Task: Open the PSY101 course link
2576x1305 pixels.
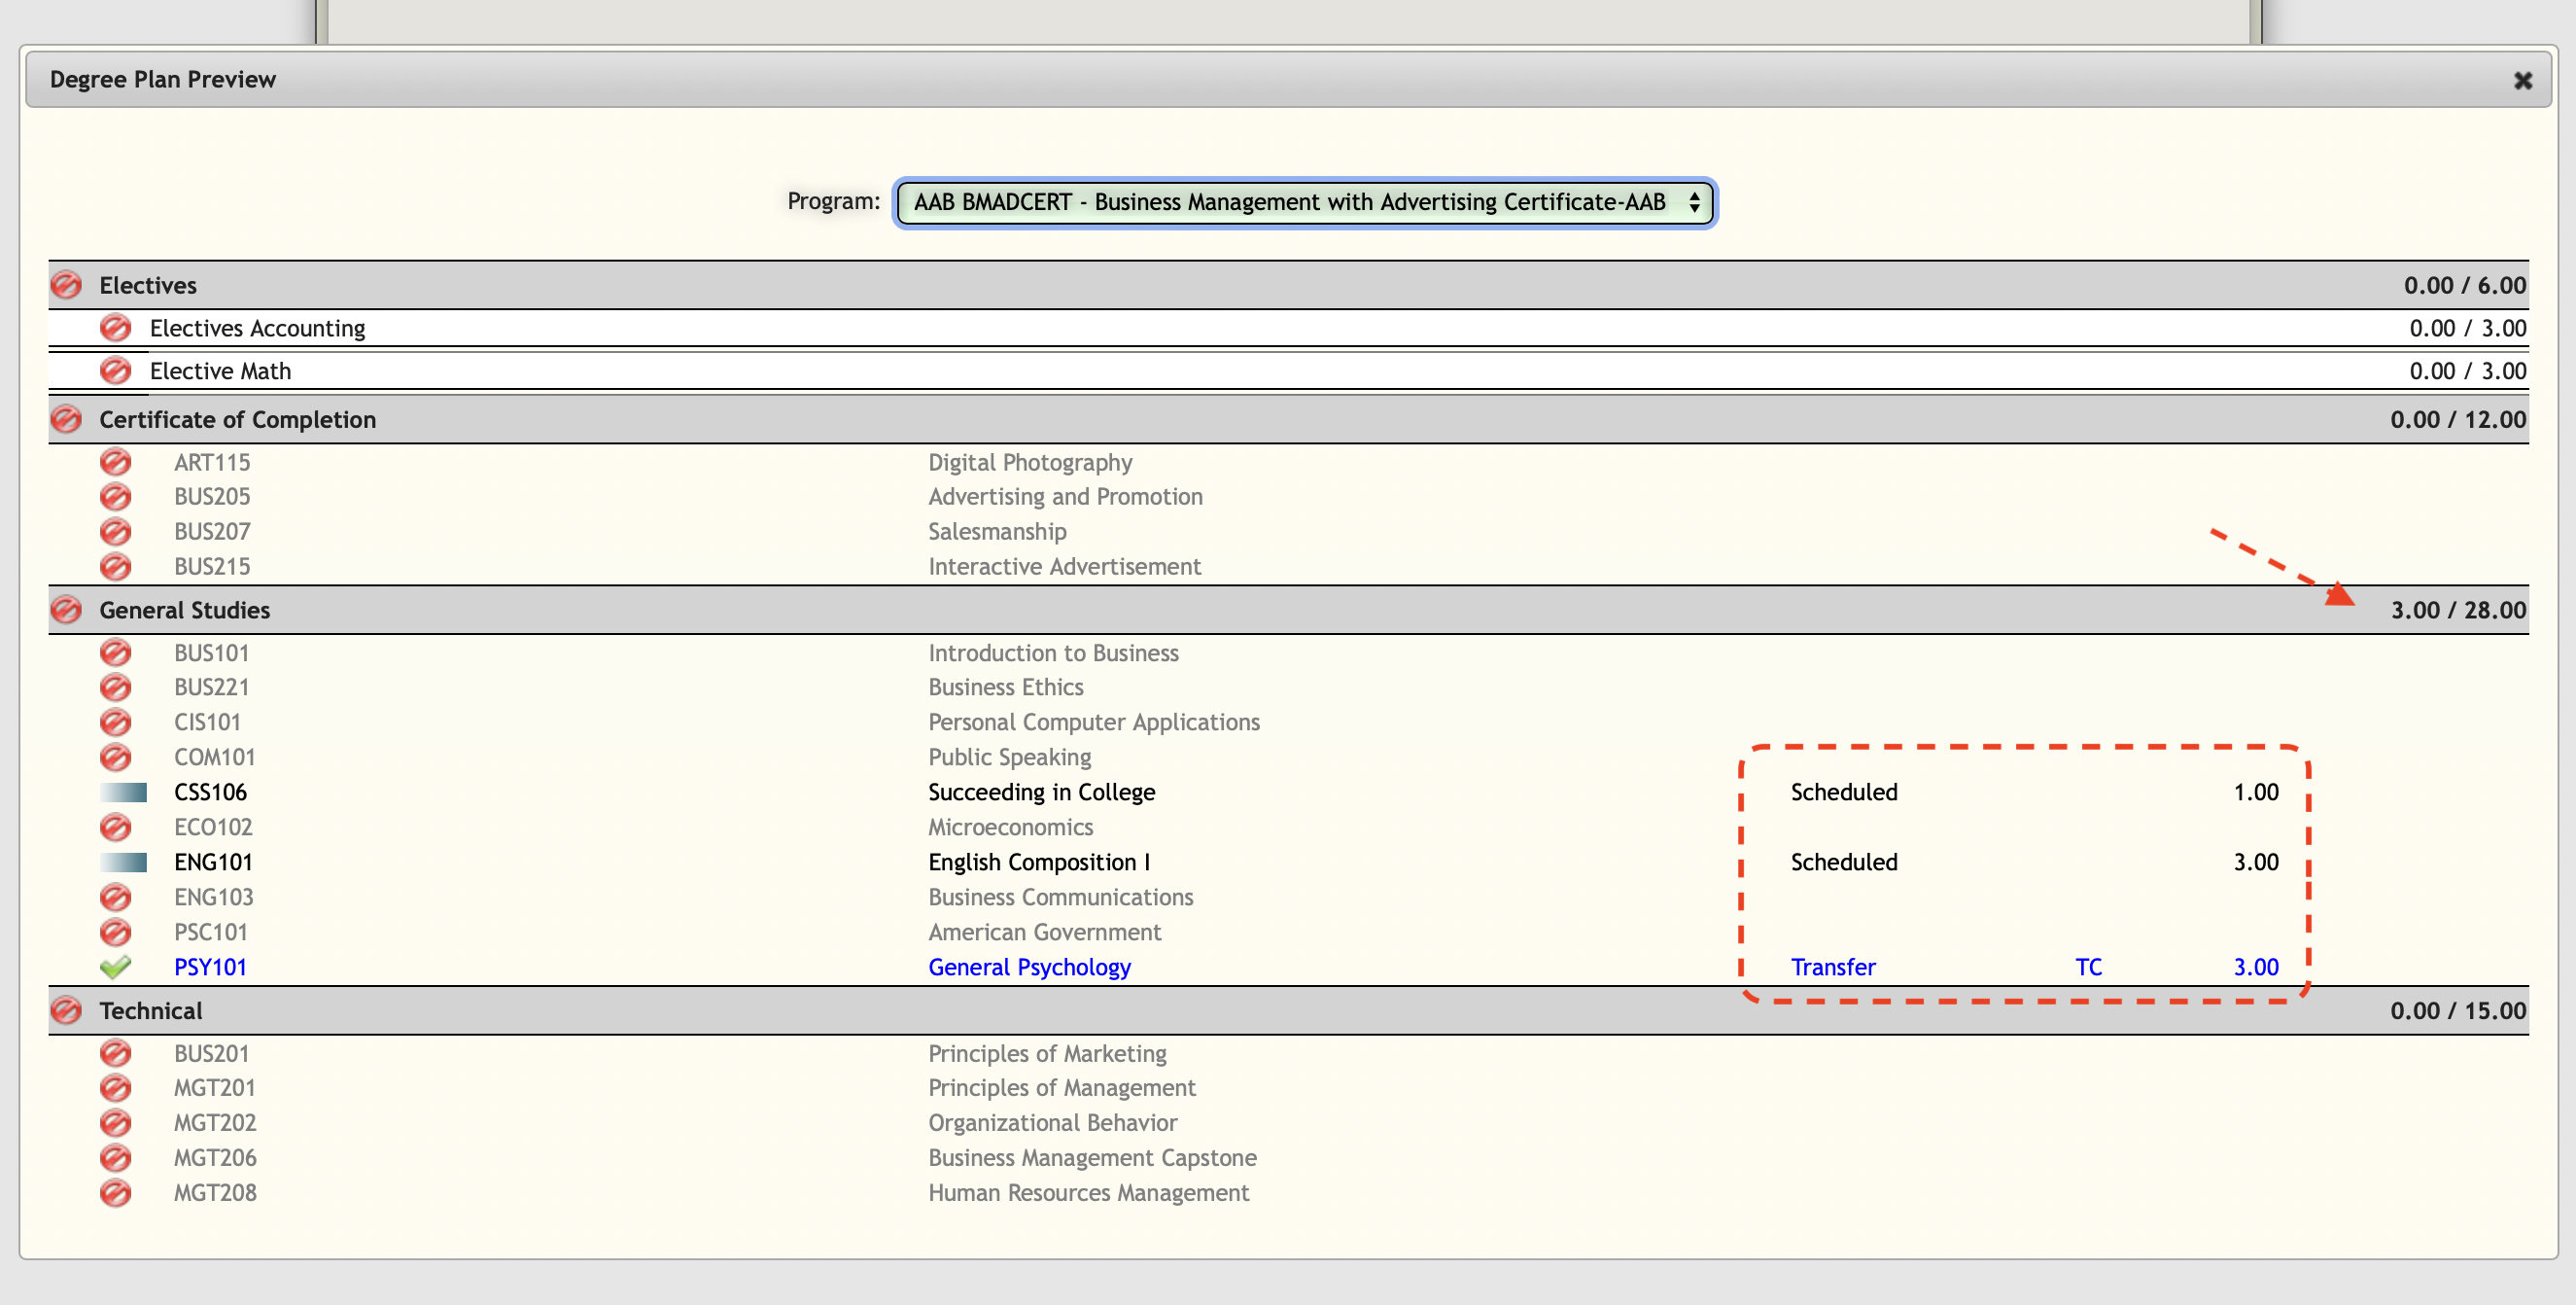Action: pyautogui.click(x=210, y=967)
